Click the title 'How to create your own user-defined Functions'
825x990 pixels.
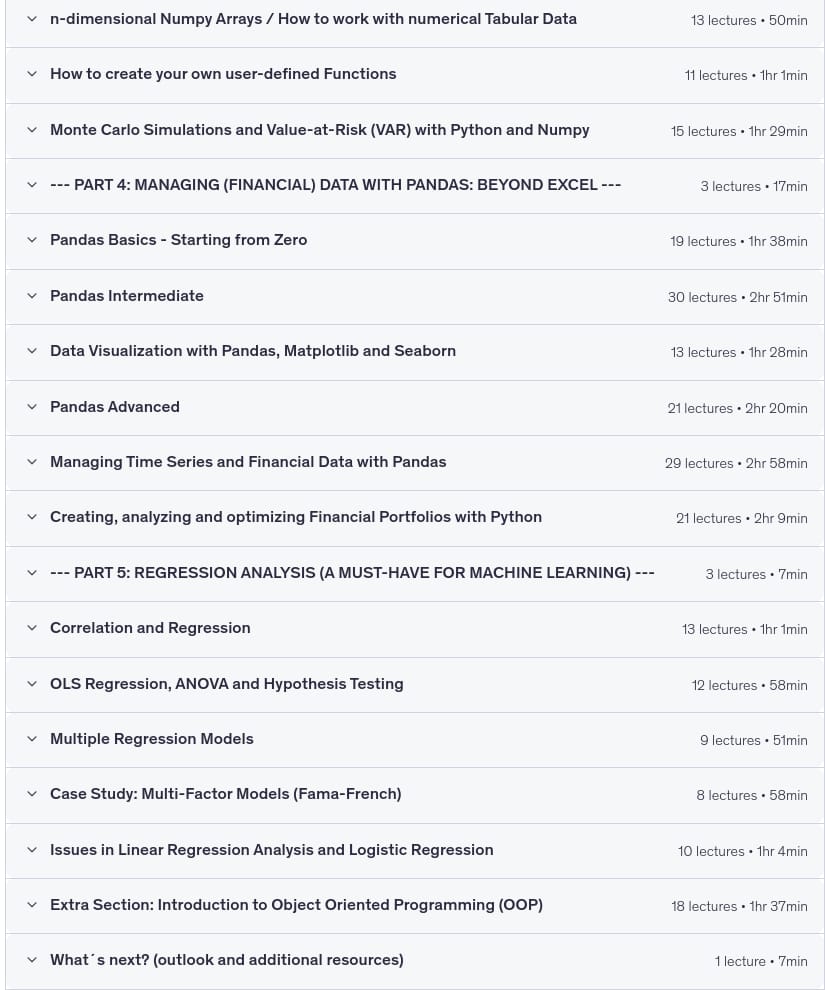(223, 74)
